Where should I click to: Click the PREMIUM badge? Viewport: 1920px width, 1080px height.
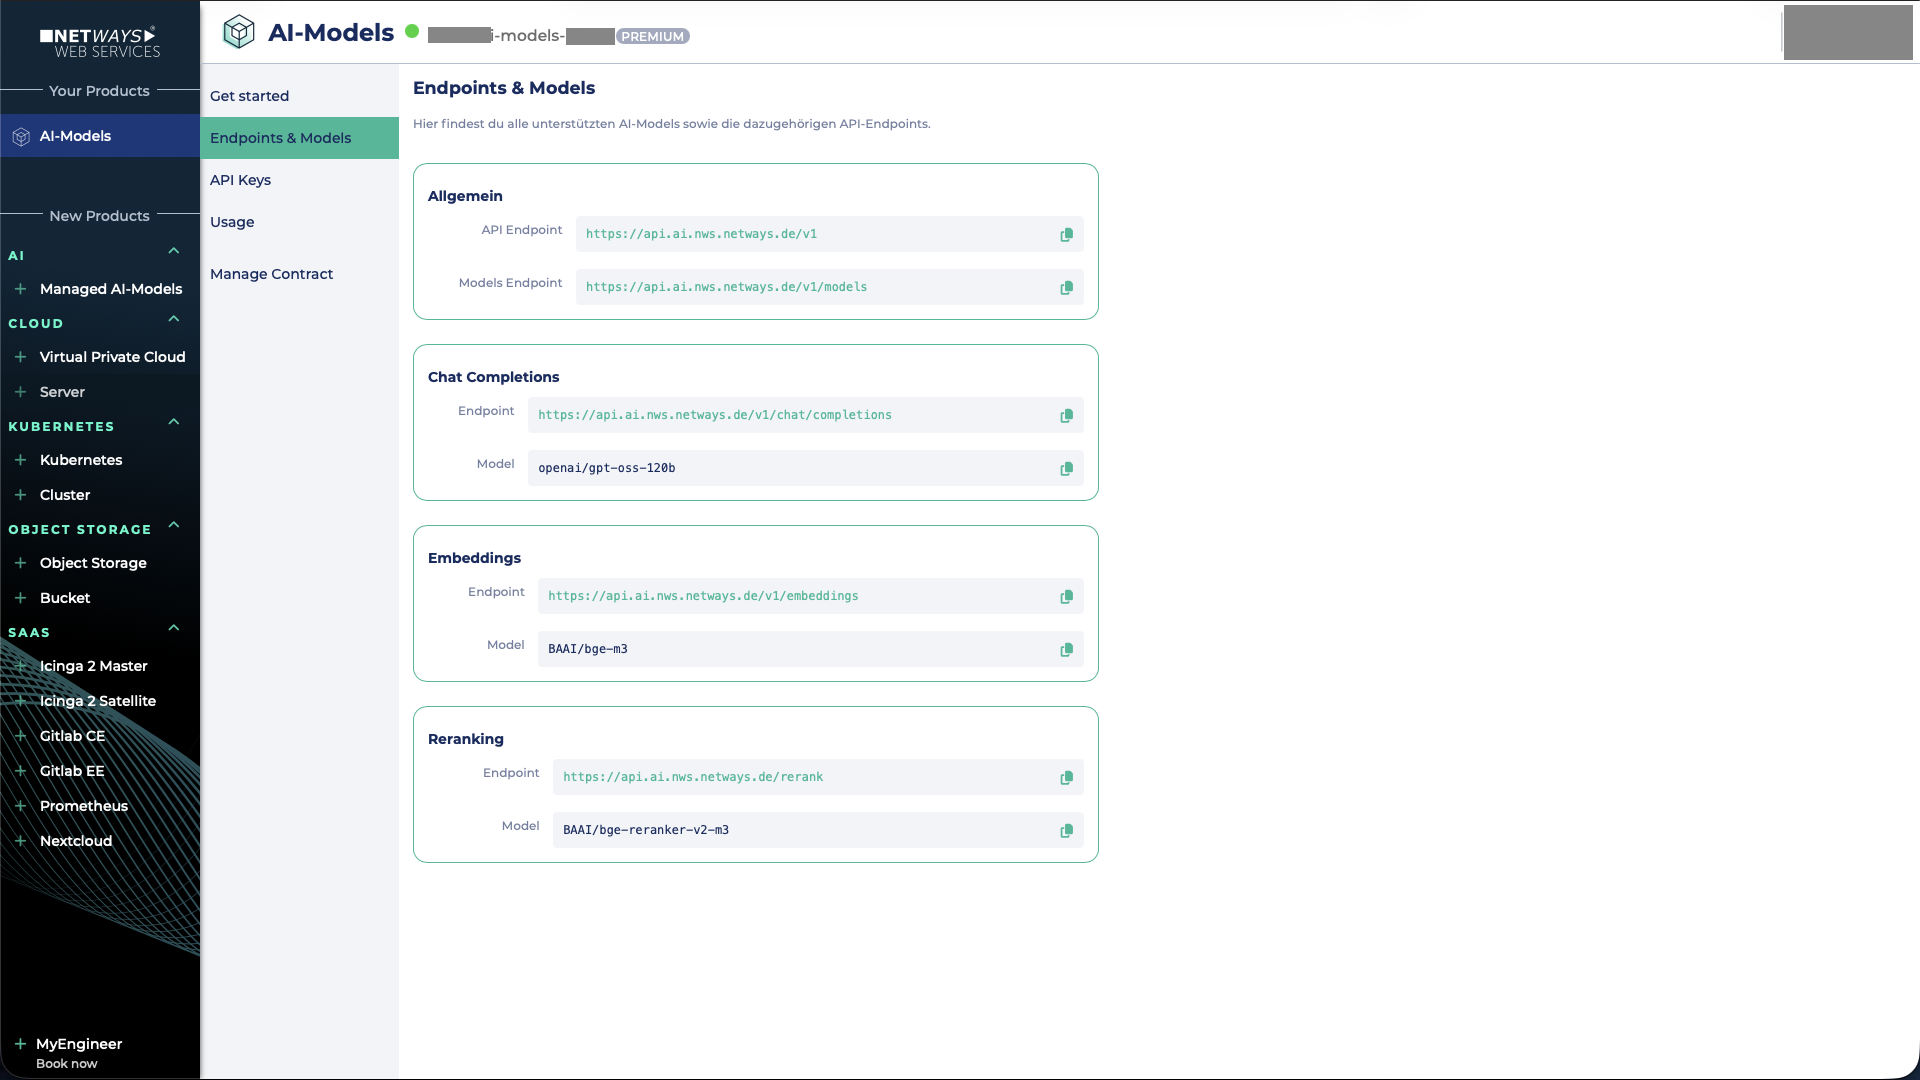653,36
